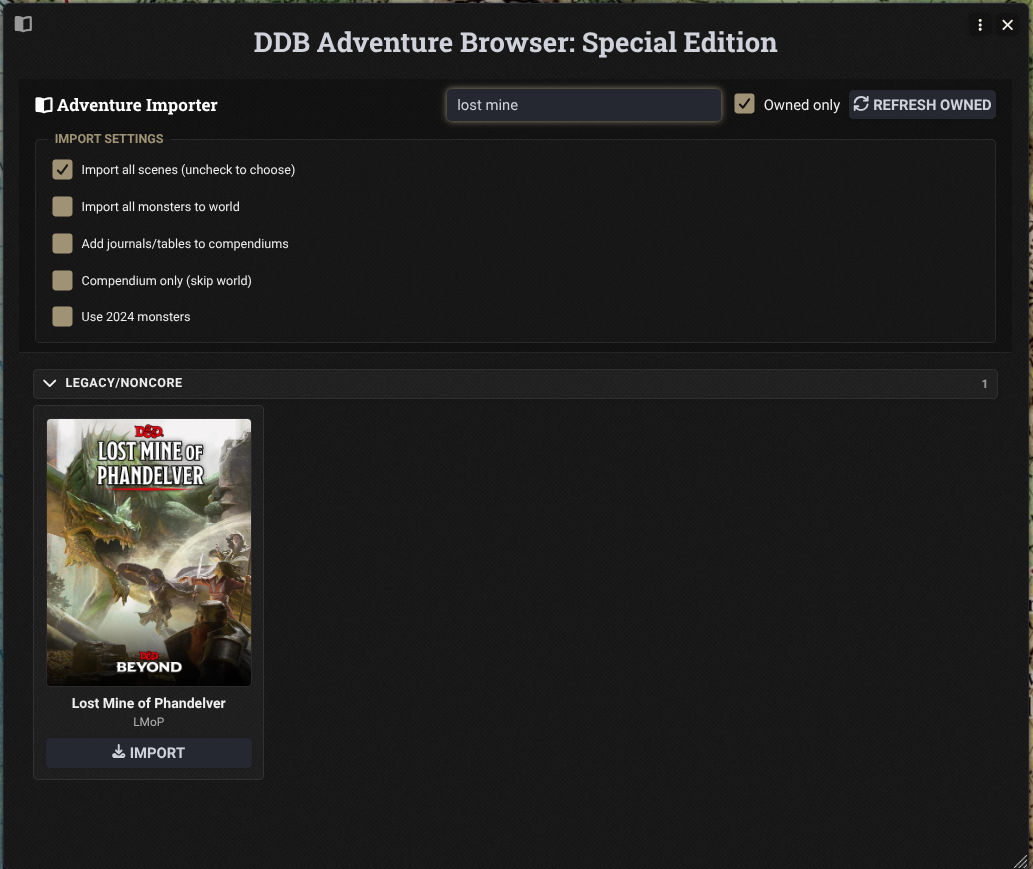Click the Adventure Importer heading text

coord(137,105)
